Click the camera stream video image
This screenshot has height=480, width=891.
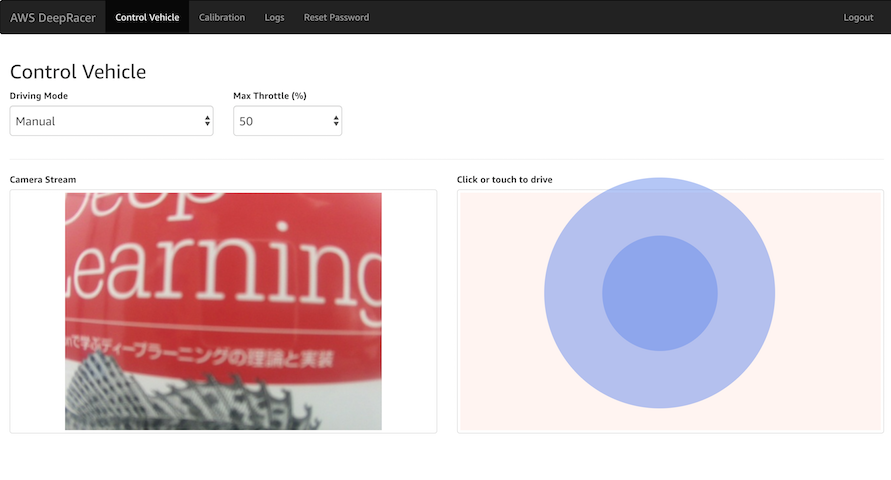tap(223, 311)
